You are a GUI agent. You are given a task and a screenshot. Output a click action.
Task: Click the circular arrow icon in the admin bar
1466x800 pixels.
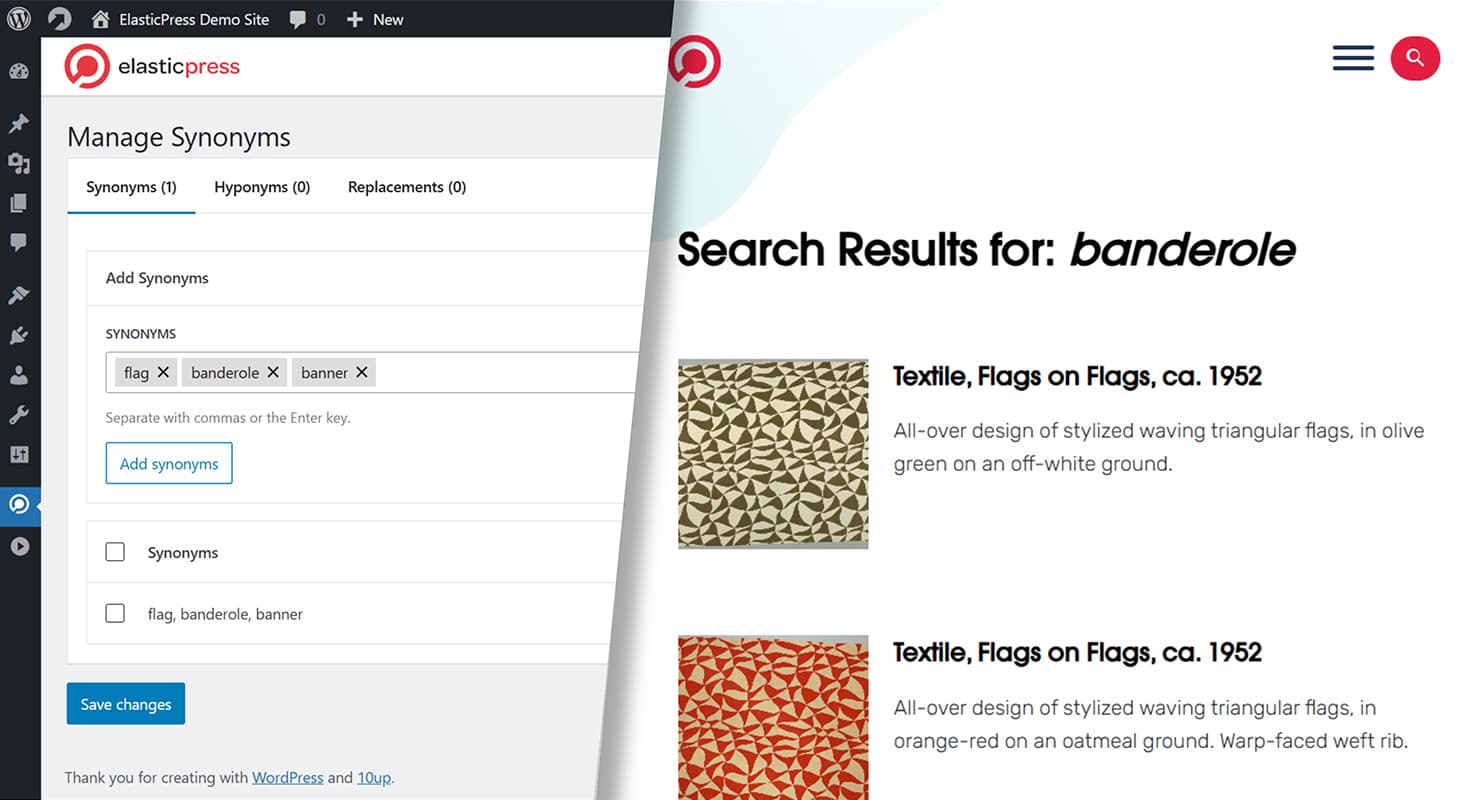60,19
